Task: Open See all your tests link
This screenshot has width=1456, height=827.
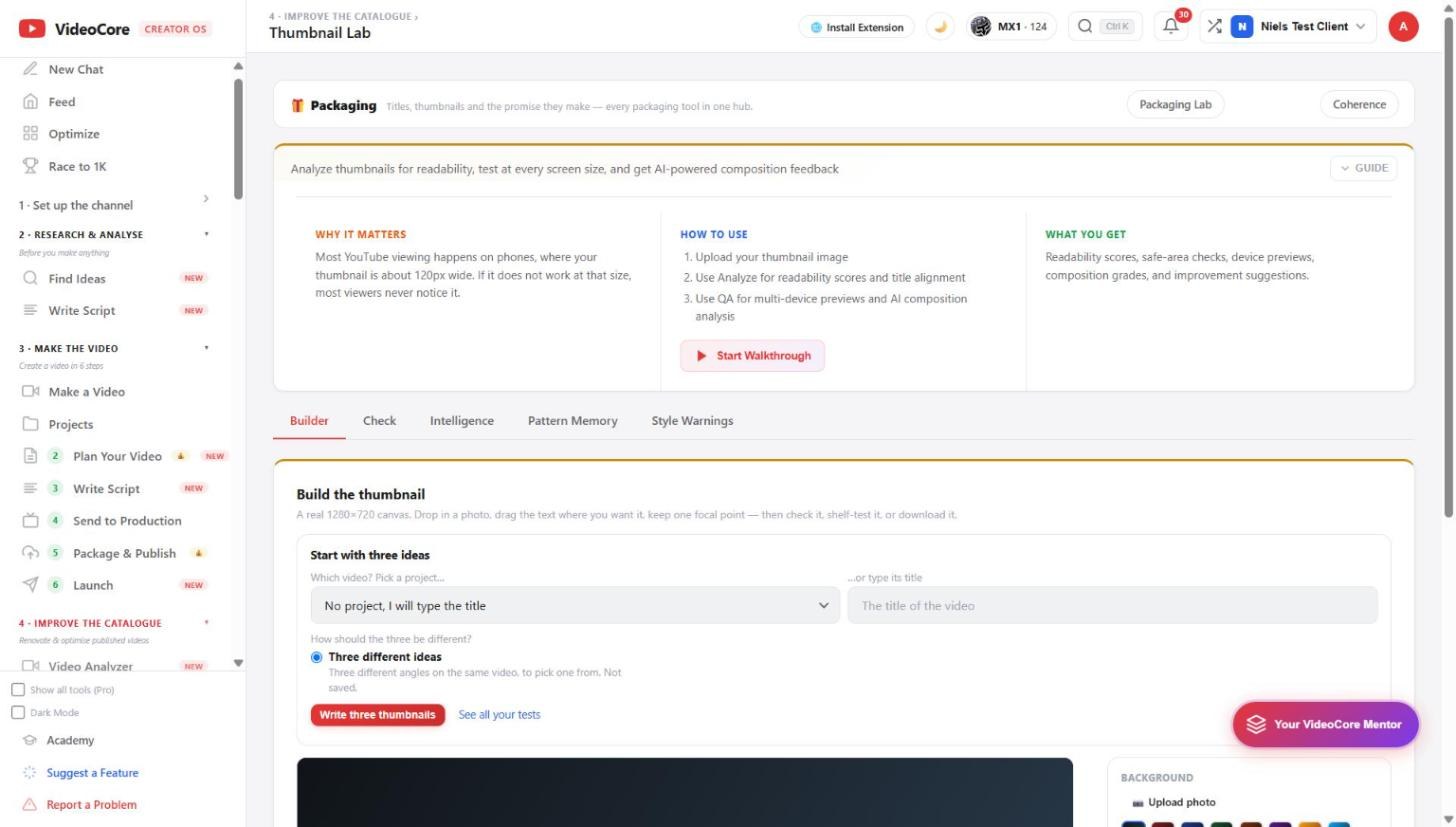Action: 499,715
